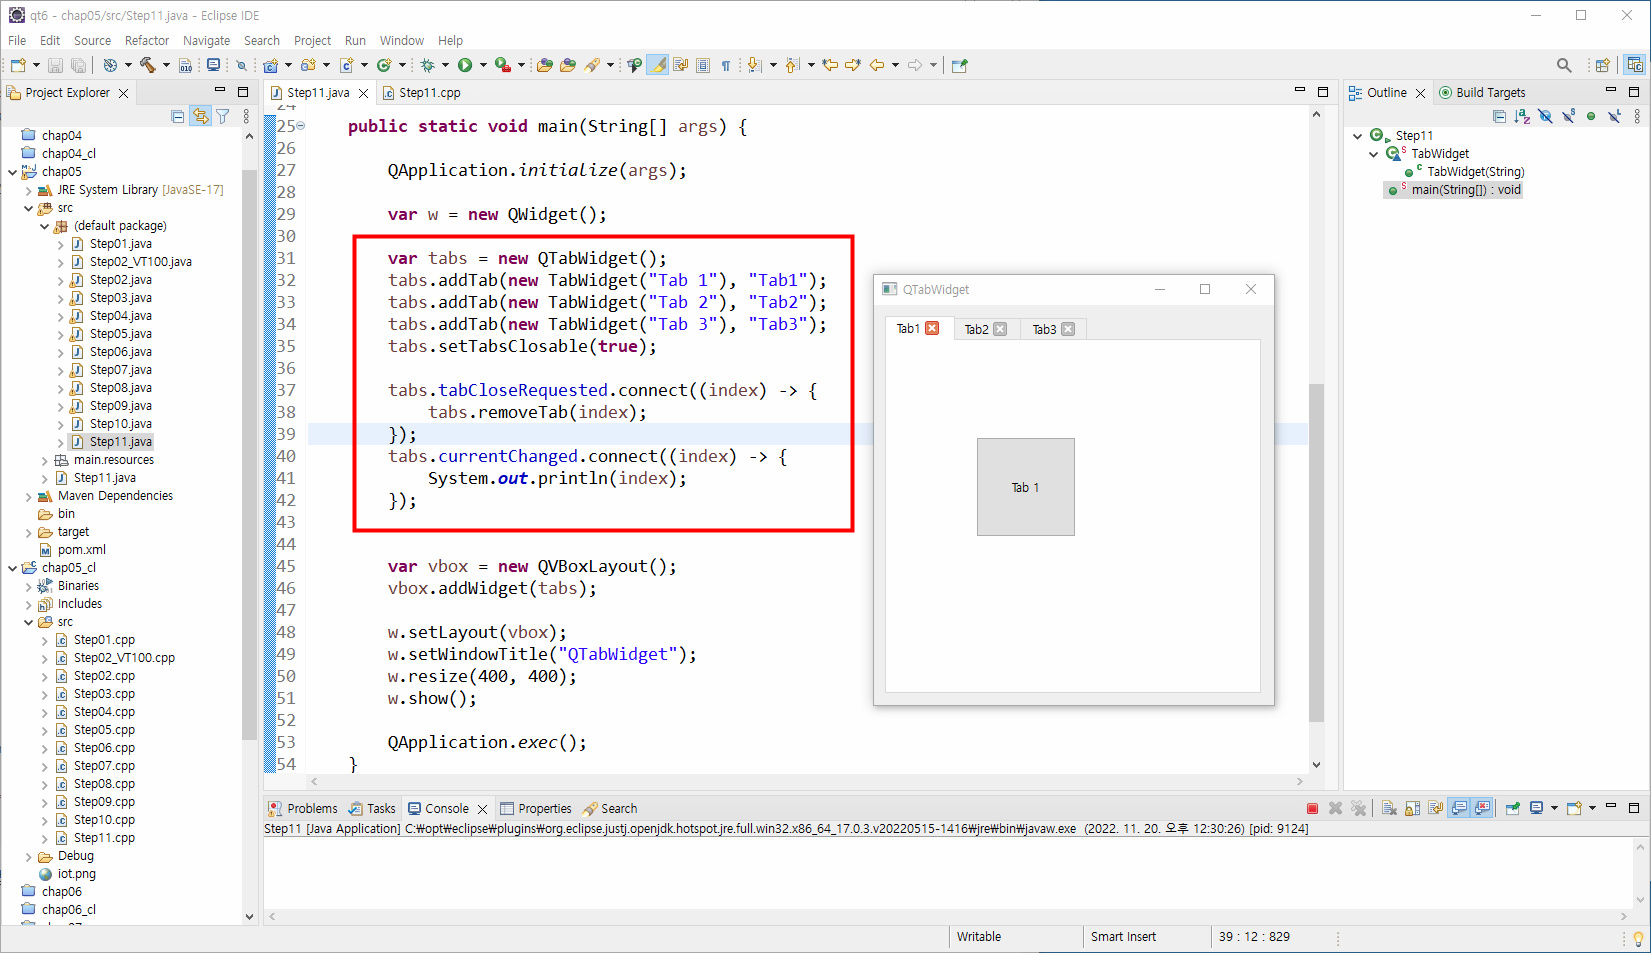Click the Collapse All icon in Project Explorer
Screen dimensions: 1651x953
click(x=178, y=116)
